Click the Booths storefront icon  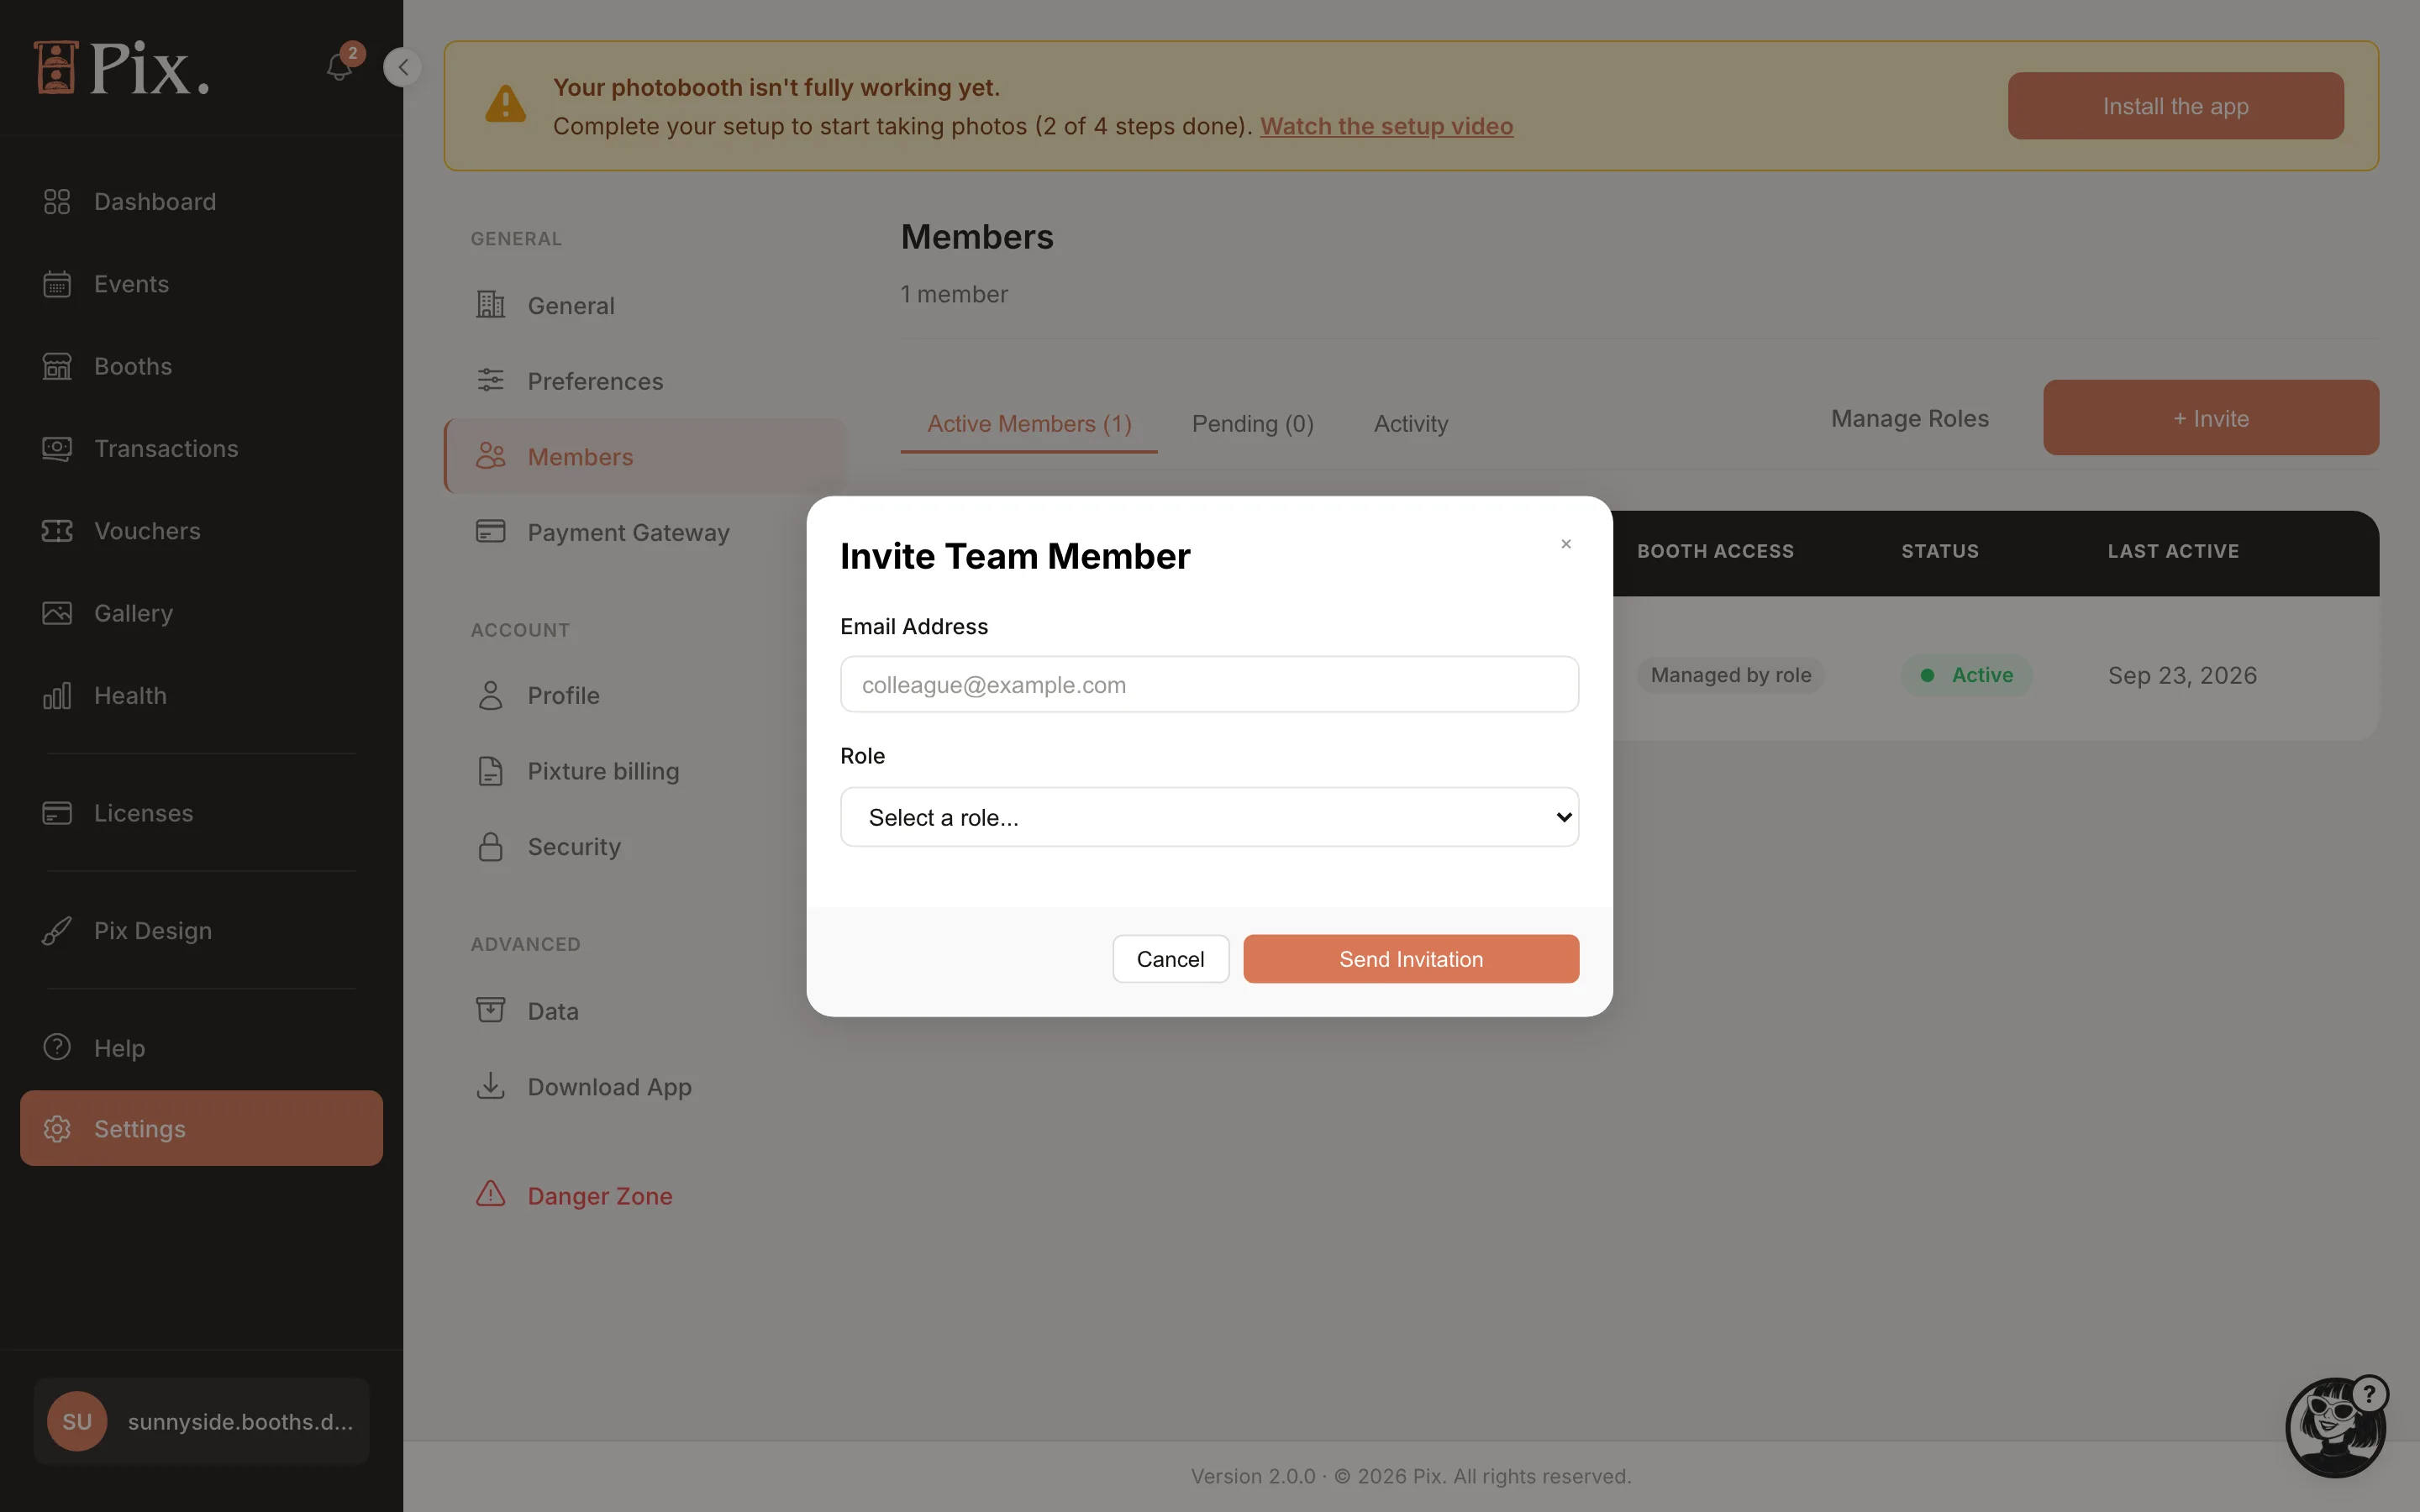[57, 366]
